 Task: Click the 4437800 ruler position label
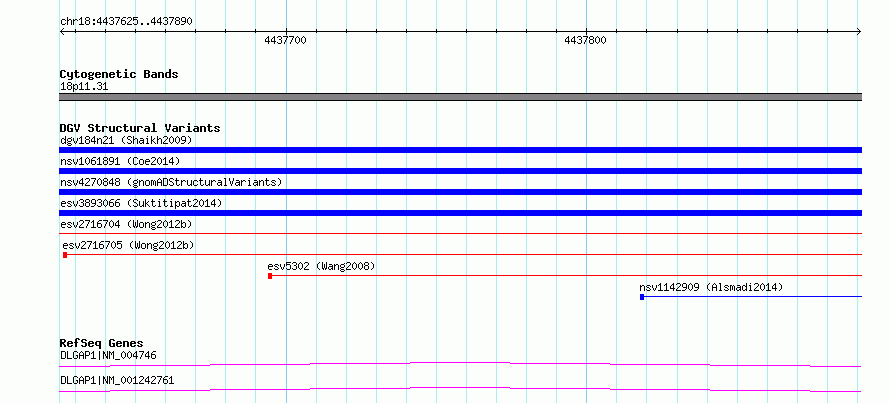(585, 40)
